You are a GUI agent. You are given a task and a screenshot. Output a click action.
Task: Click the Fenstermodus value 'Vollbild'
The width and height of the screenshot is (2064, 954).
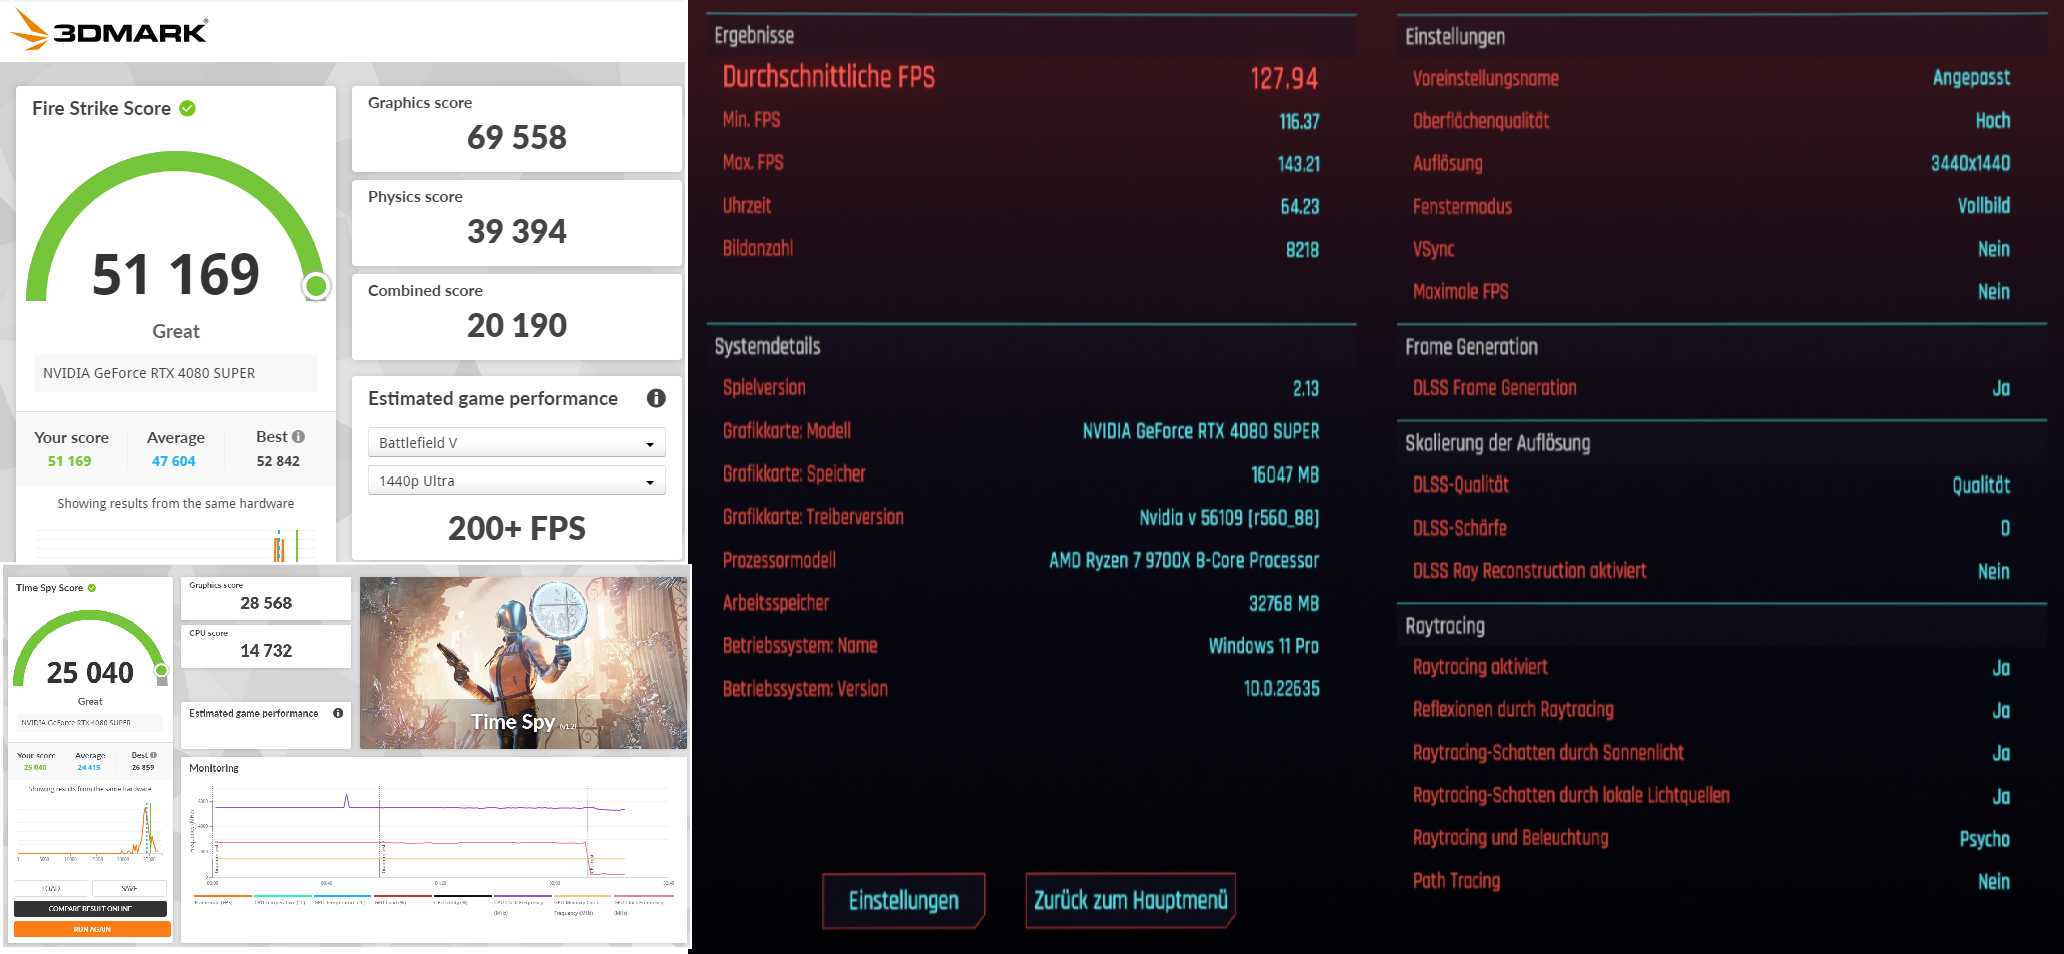pos(1984,205)
